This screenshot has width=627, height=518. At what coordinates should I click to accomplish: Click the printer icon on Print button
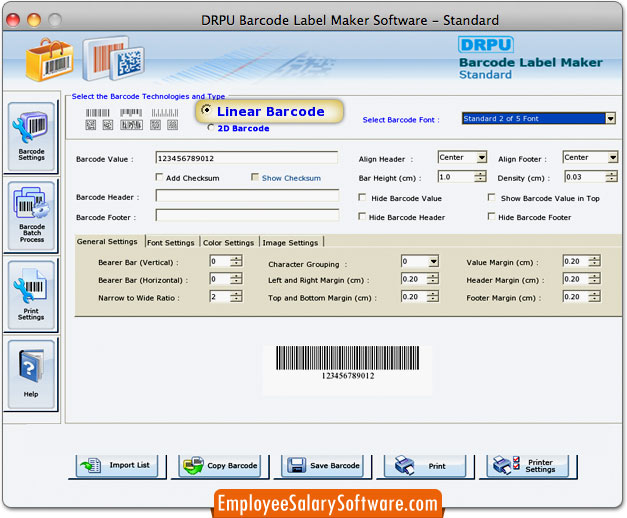404,465
